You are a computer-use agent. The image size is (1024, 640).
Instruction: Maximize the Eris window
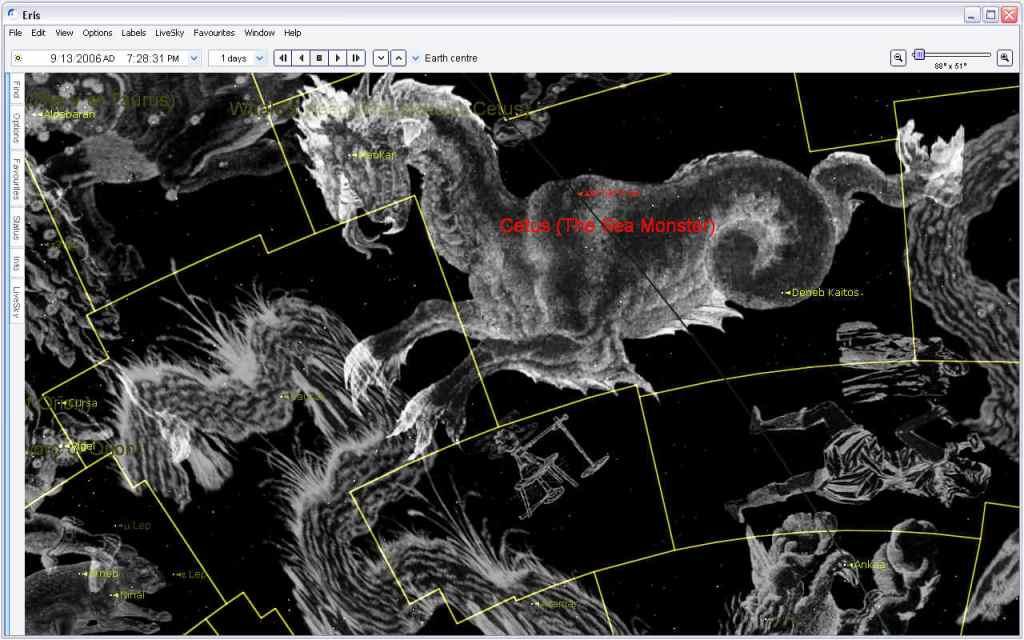991,14
